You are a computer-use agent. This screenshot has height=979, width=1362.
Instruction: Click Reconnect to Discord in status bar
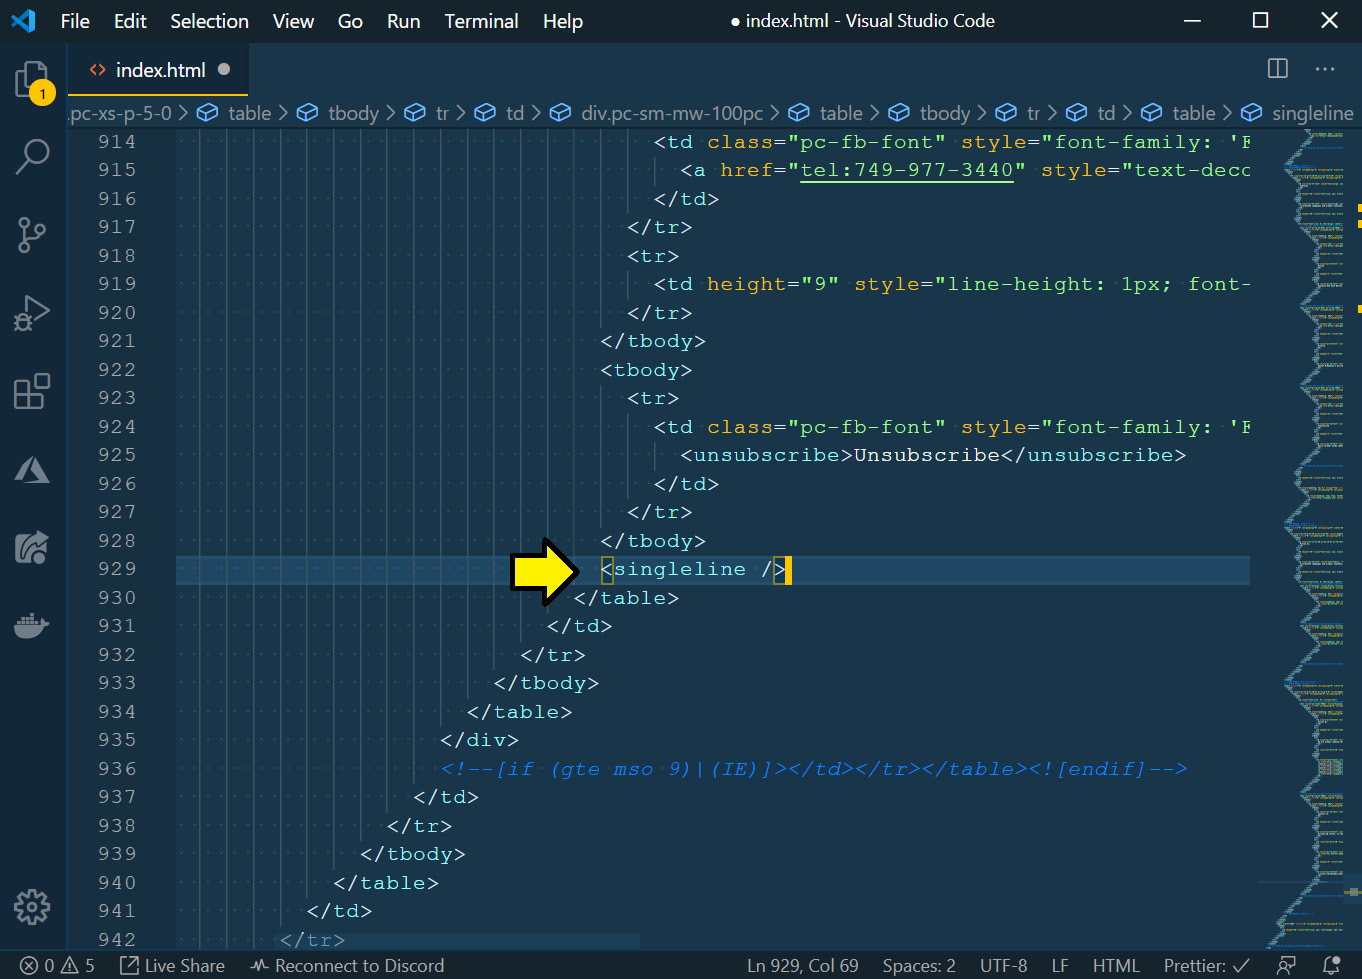pos(347,966)
